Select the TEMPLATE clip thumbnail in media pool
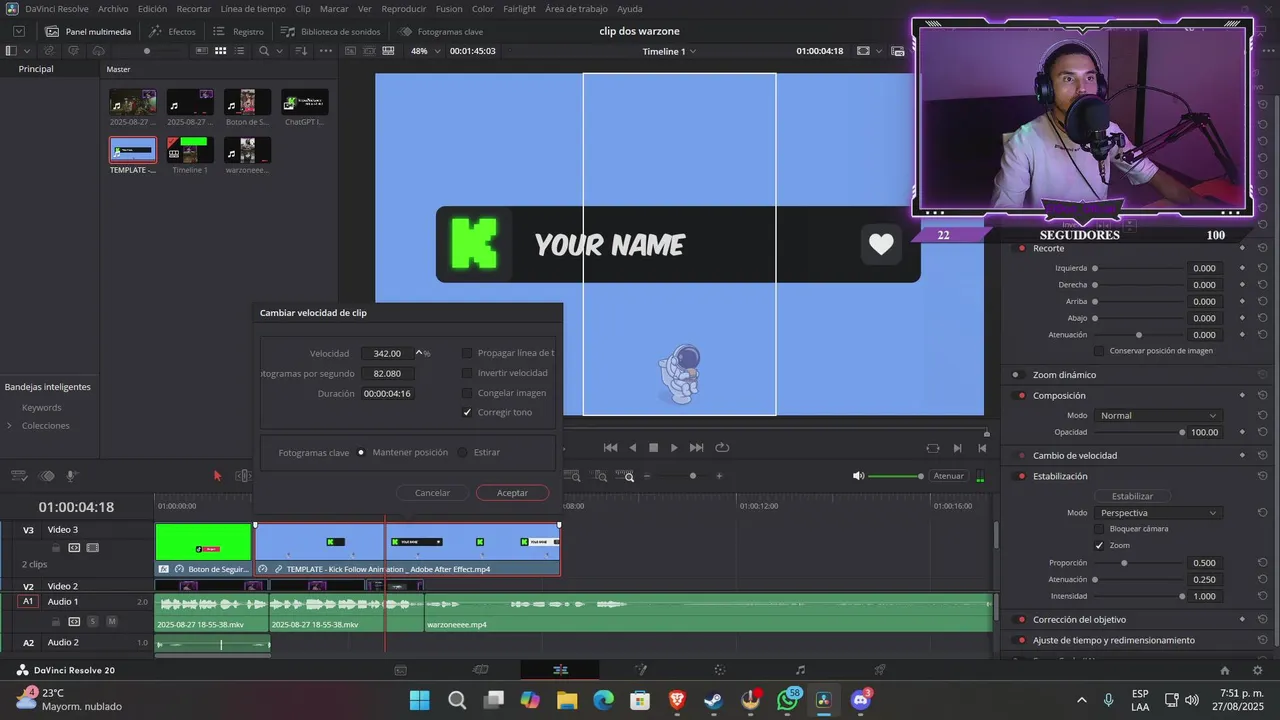Screen dimensions: 1280x720 point(132,150)
